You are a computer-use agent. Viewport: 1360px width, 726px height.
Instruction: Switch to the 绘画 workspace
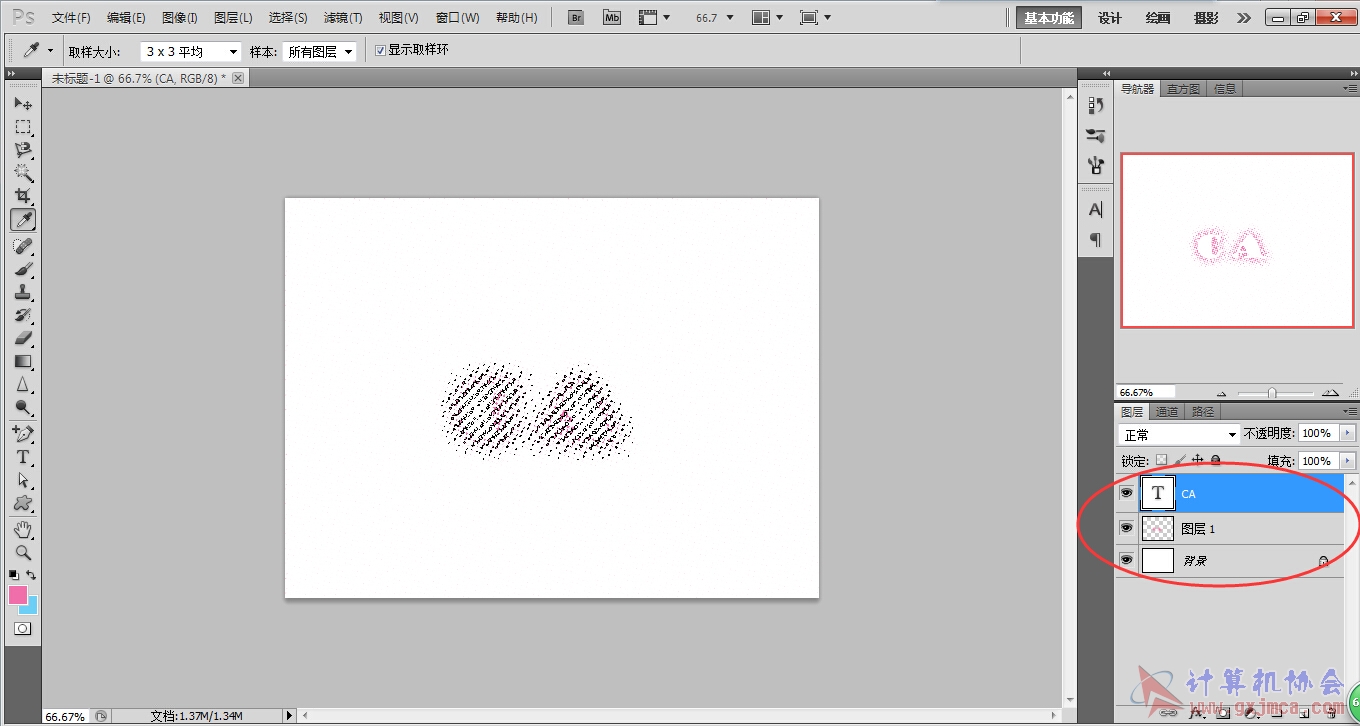(x=1158, y=18)
